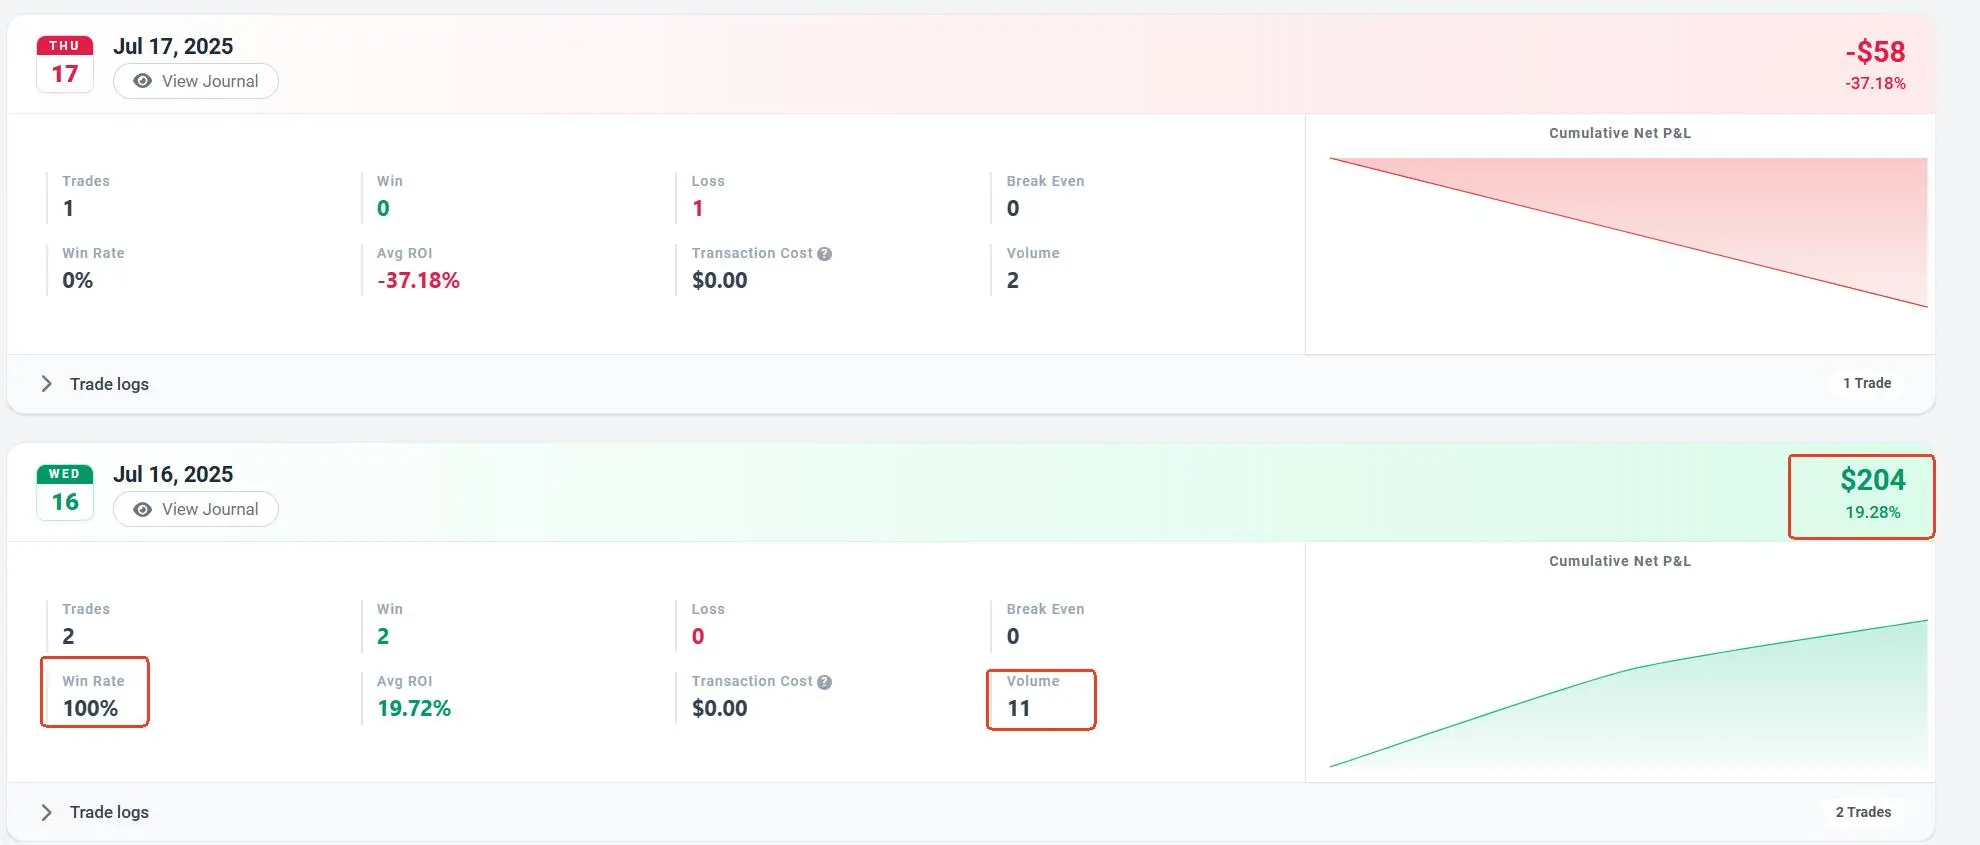The image size is (1980, 845).
Task: Click the red Cumulative Net P&L chart
Action: 1628,232
